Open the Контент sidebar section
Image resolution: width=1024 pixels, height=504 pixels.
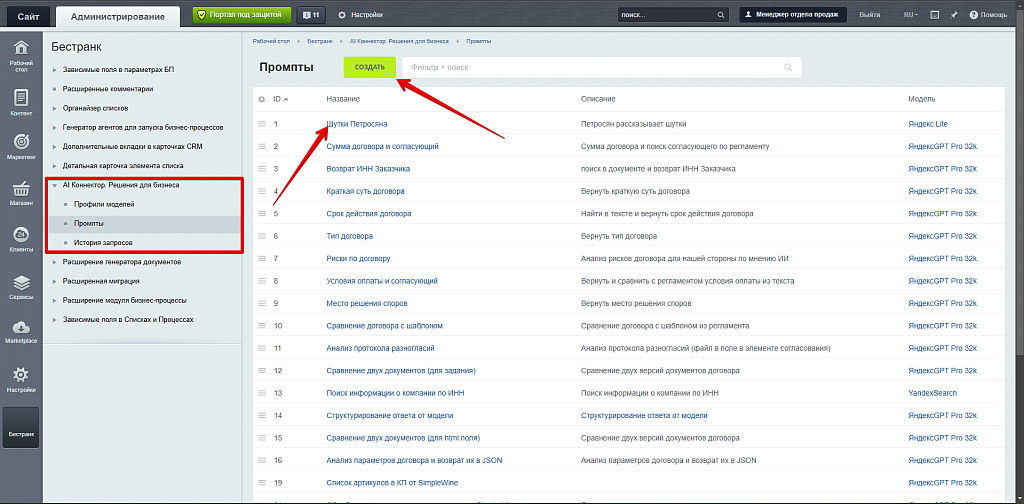click(21, 101)
